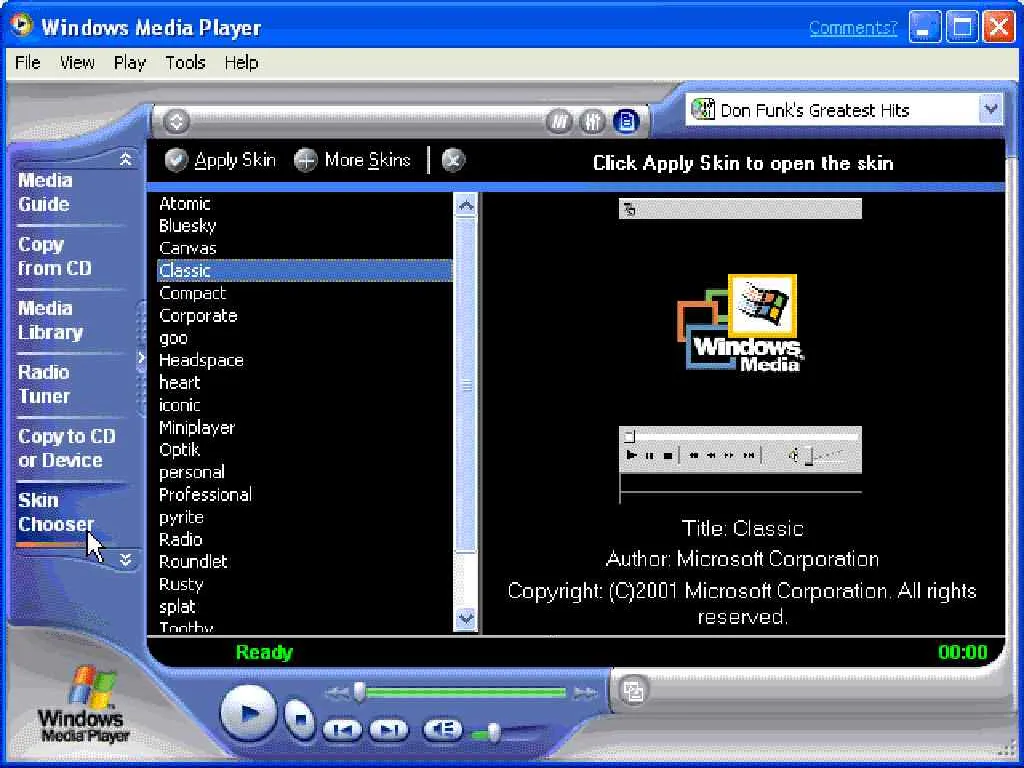Screen dimensions: 1024x768
Task: Click the Apply Skin checkmark icon
Action: pos(176,160)
